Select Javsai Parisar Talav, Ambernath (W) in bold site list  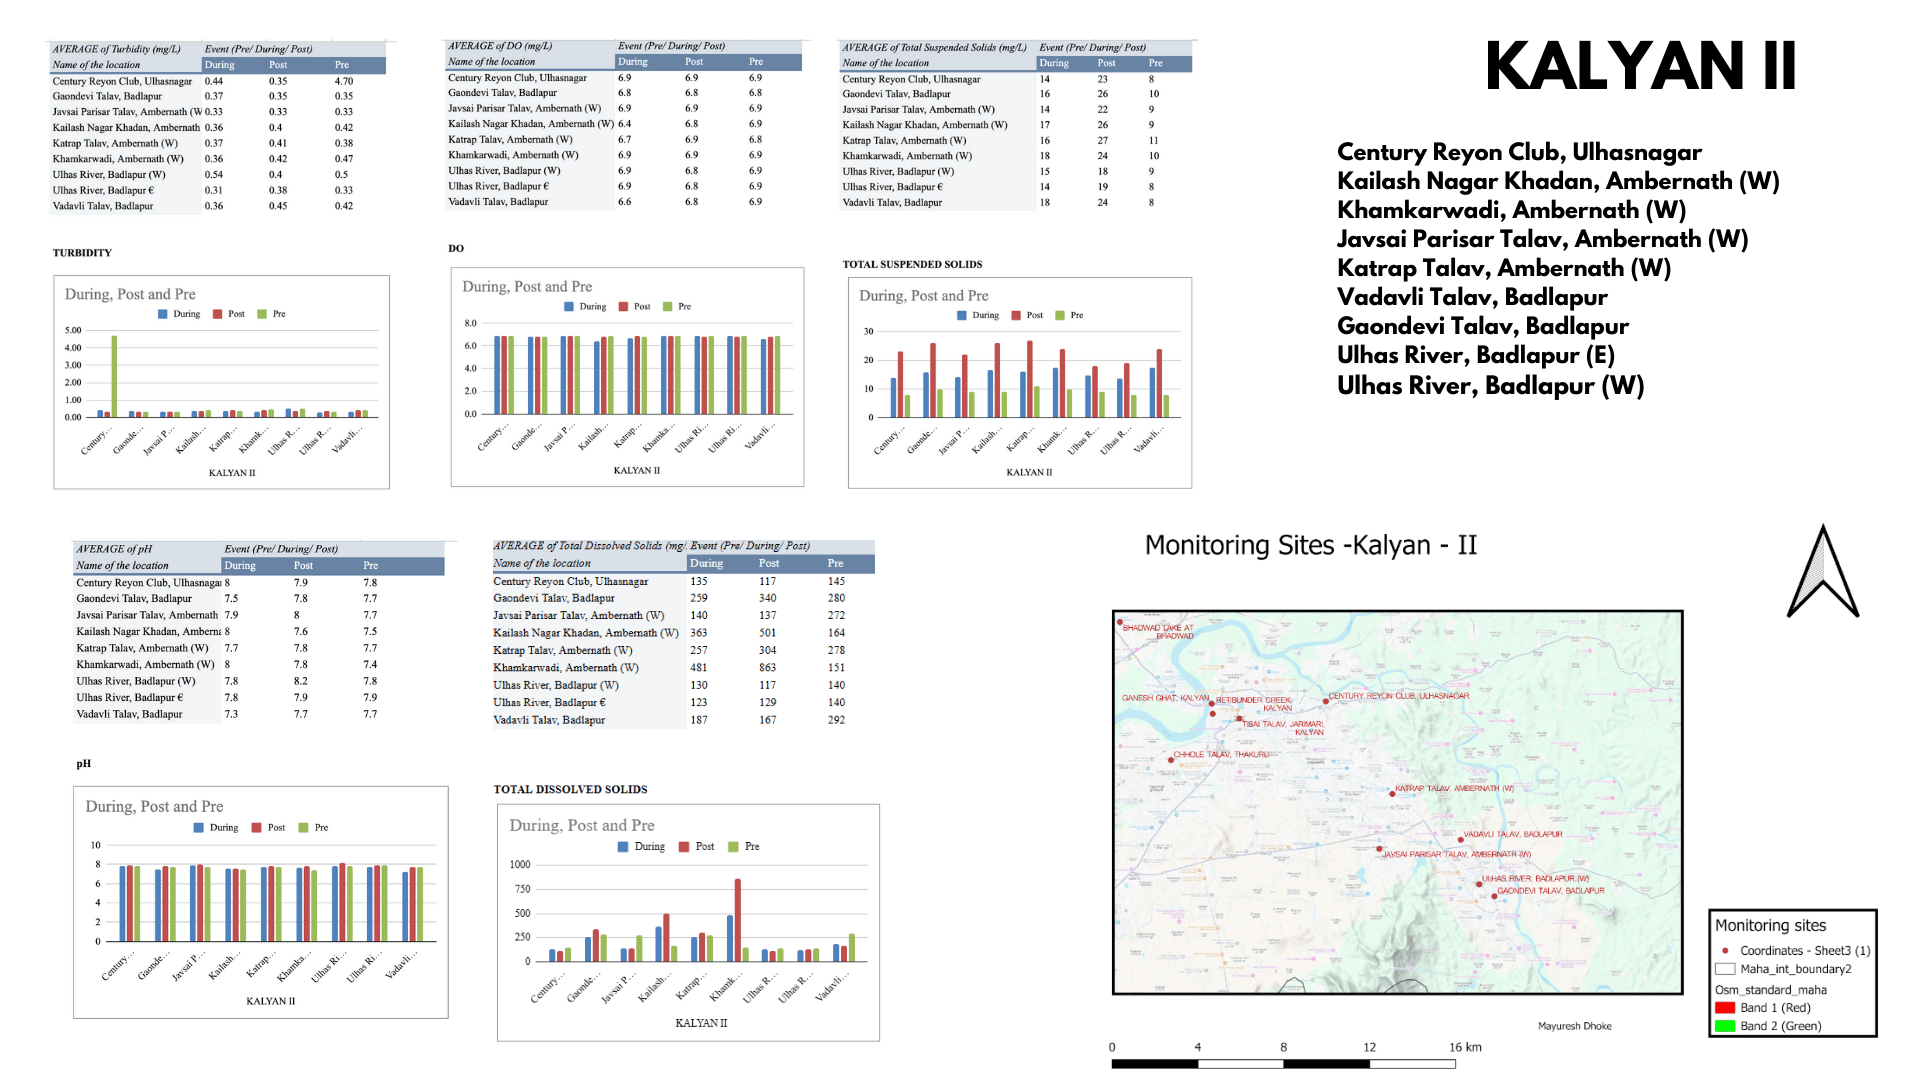[x=1542, y=239]
